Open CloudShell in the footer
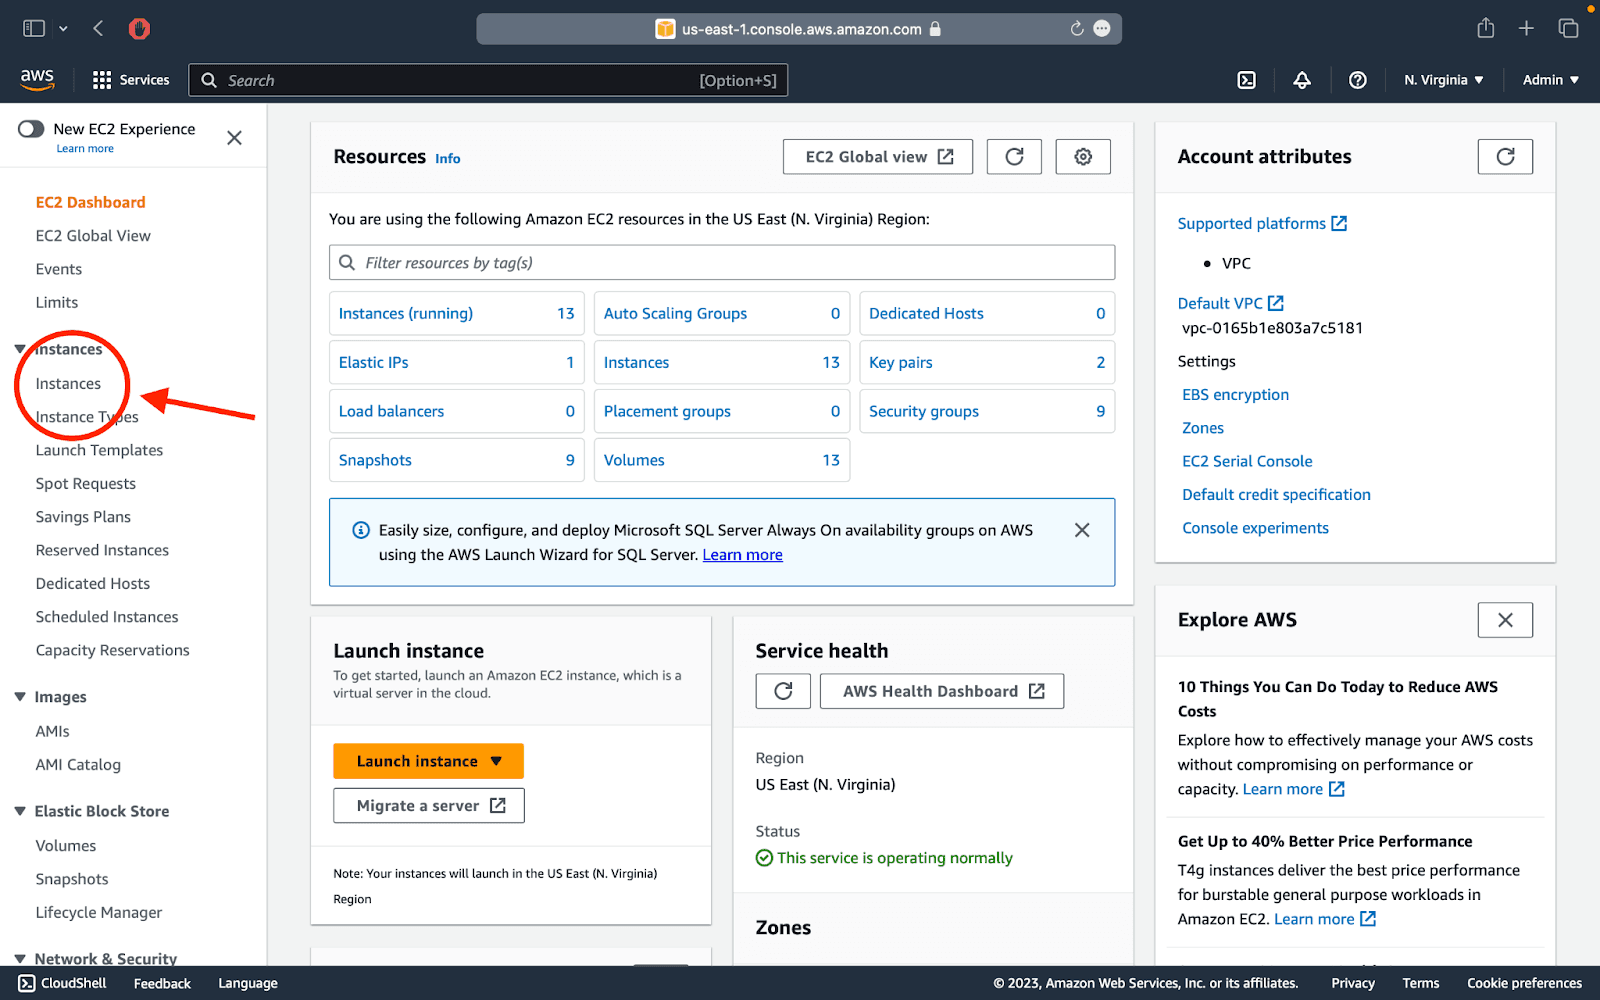Image resolution: width=1600 pixels, height=1000 pixels. pyautogui.click(x=62, y=983)
